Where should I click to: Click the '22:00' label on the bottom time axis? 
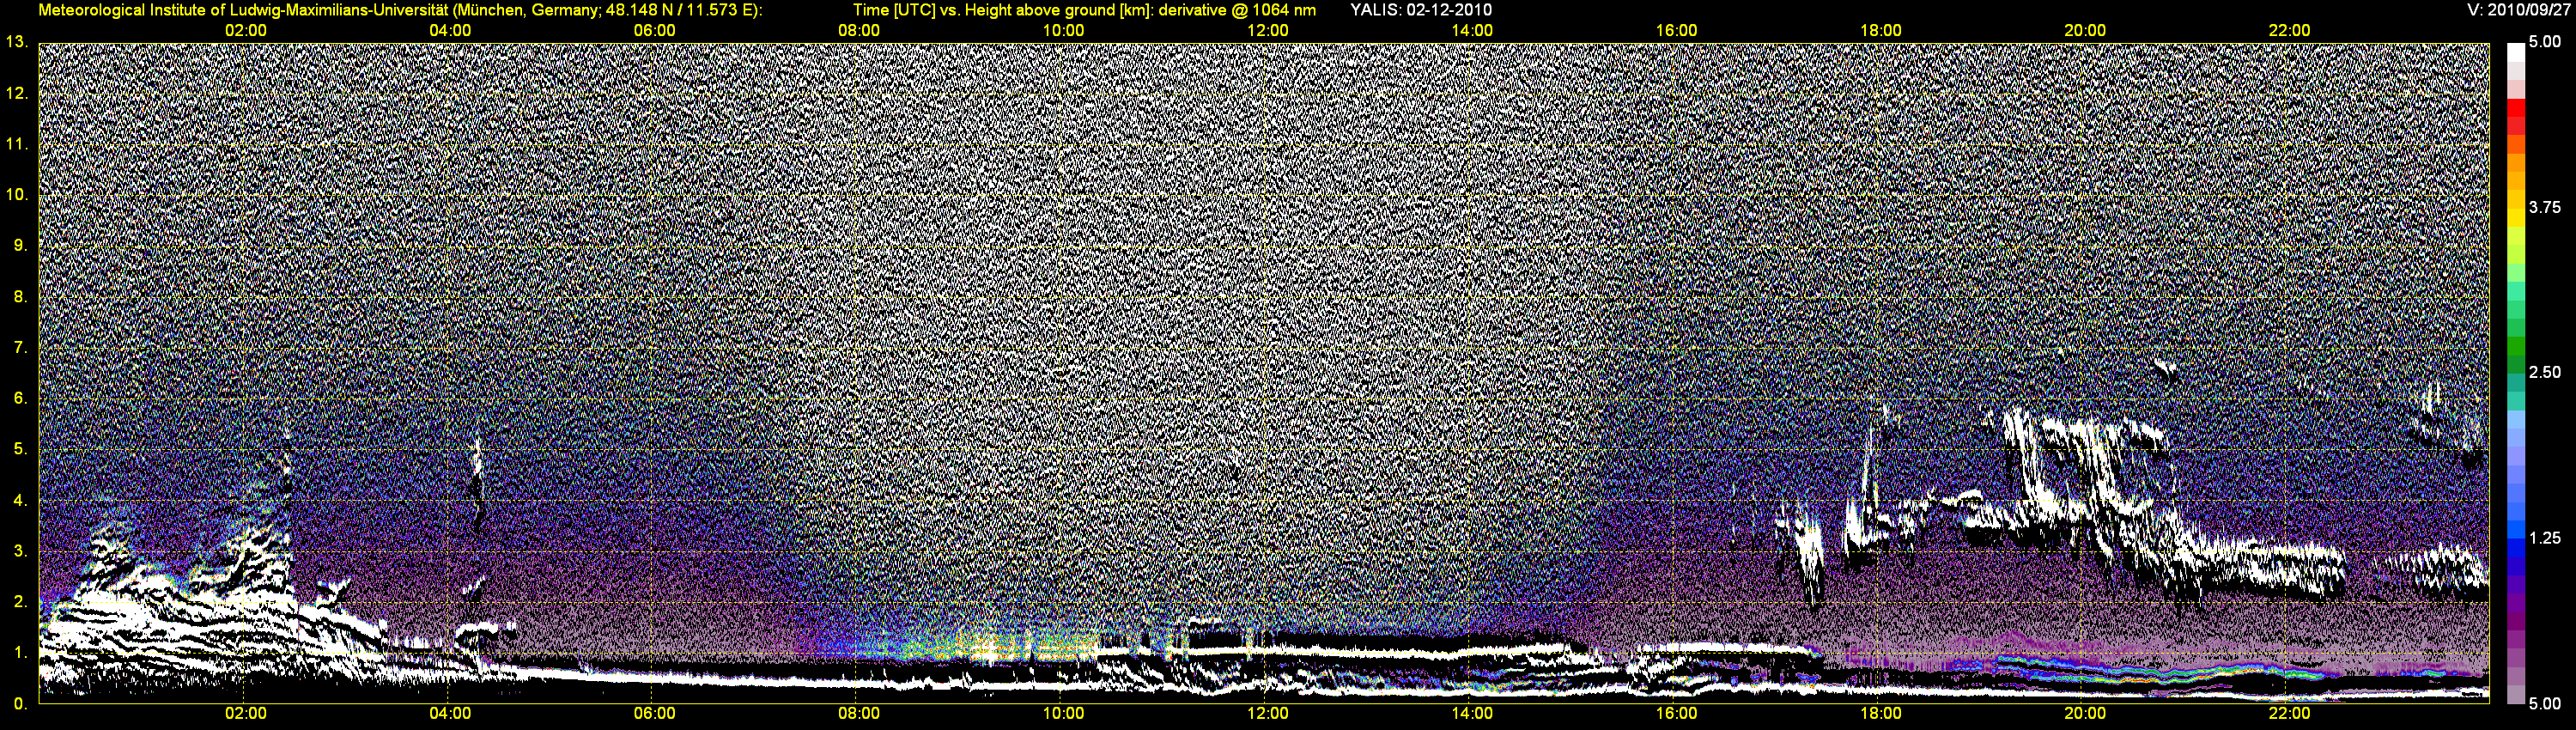coord(2289,714)
